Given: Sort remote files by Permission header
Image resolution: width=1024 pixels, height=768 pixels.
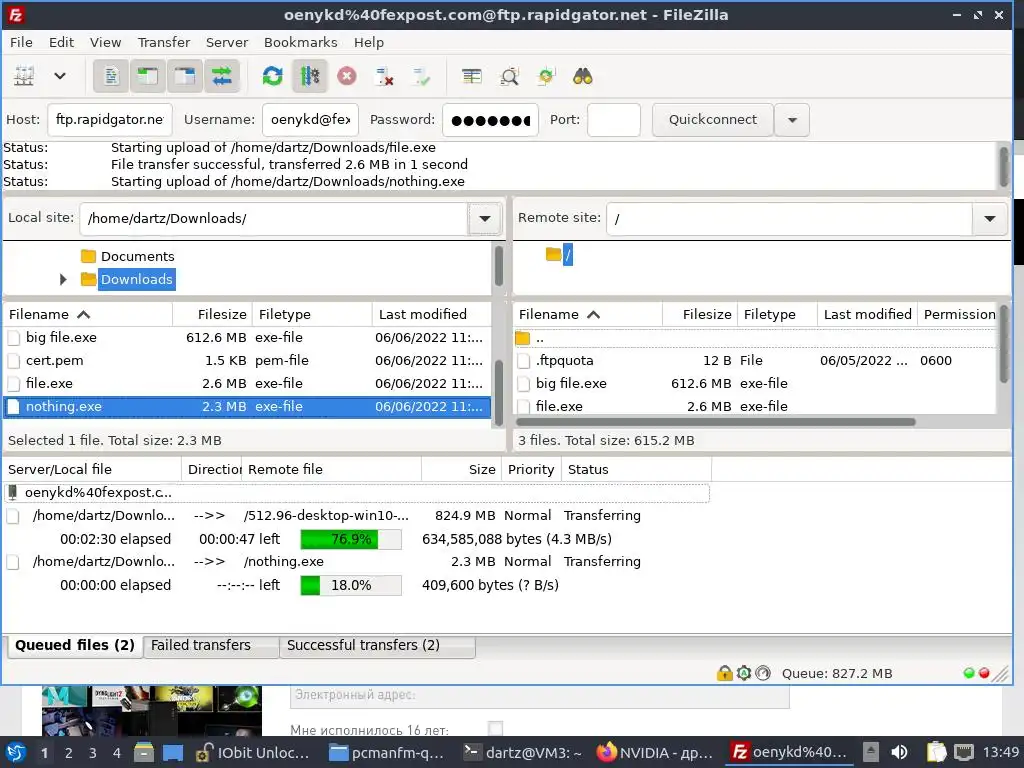Looking at the screenshot, I should click(958, 314).
